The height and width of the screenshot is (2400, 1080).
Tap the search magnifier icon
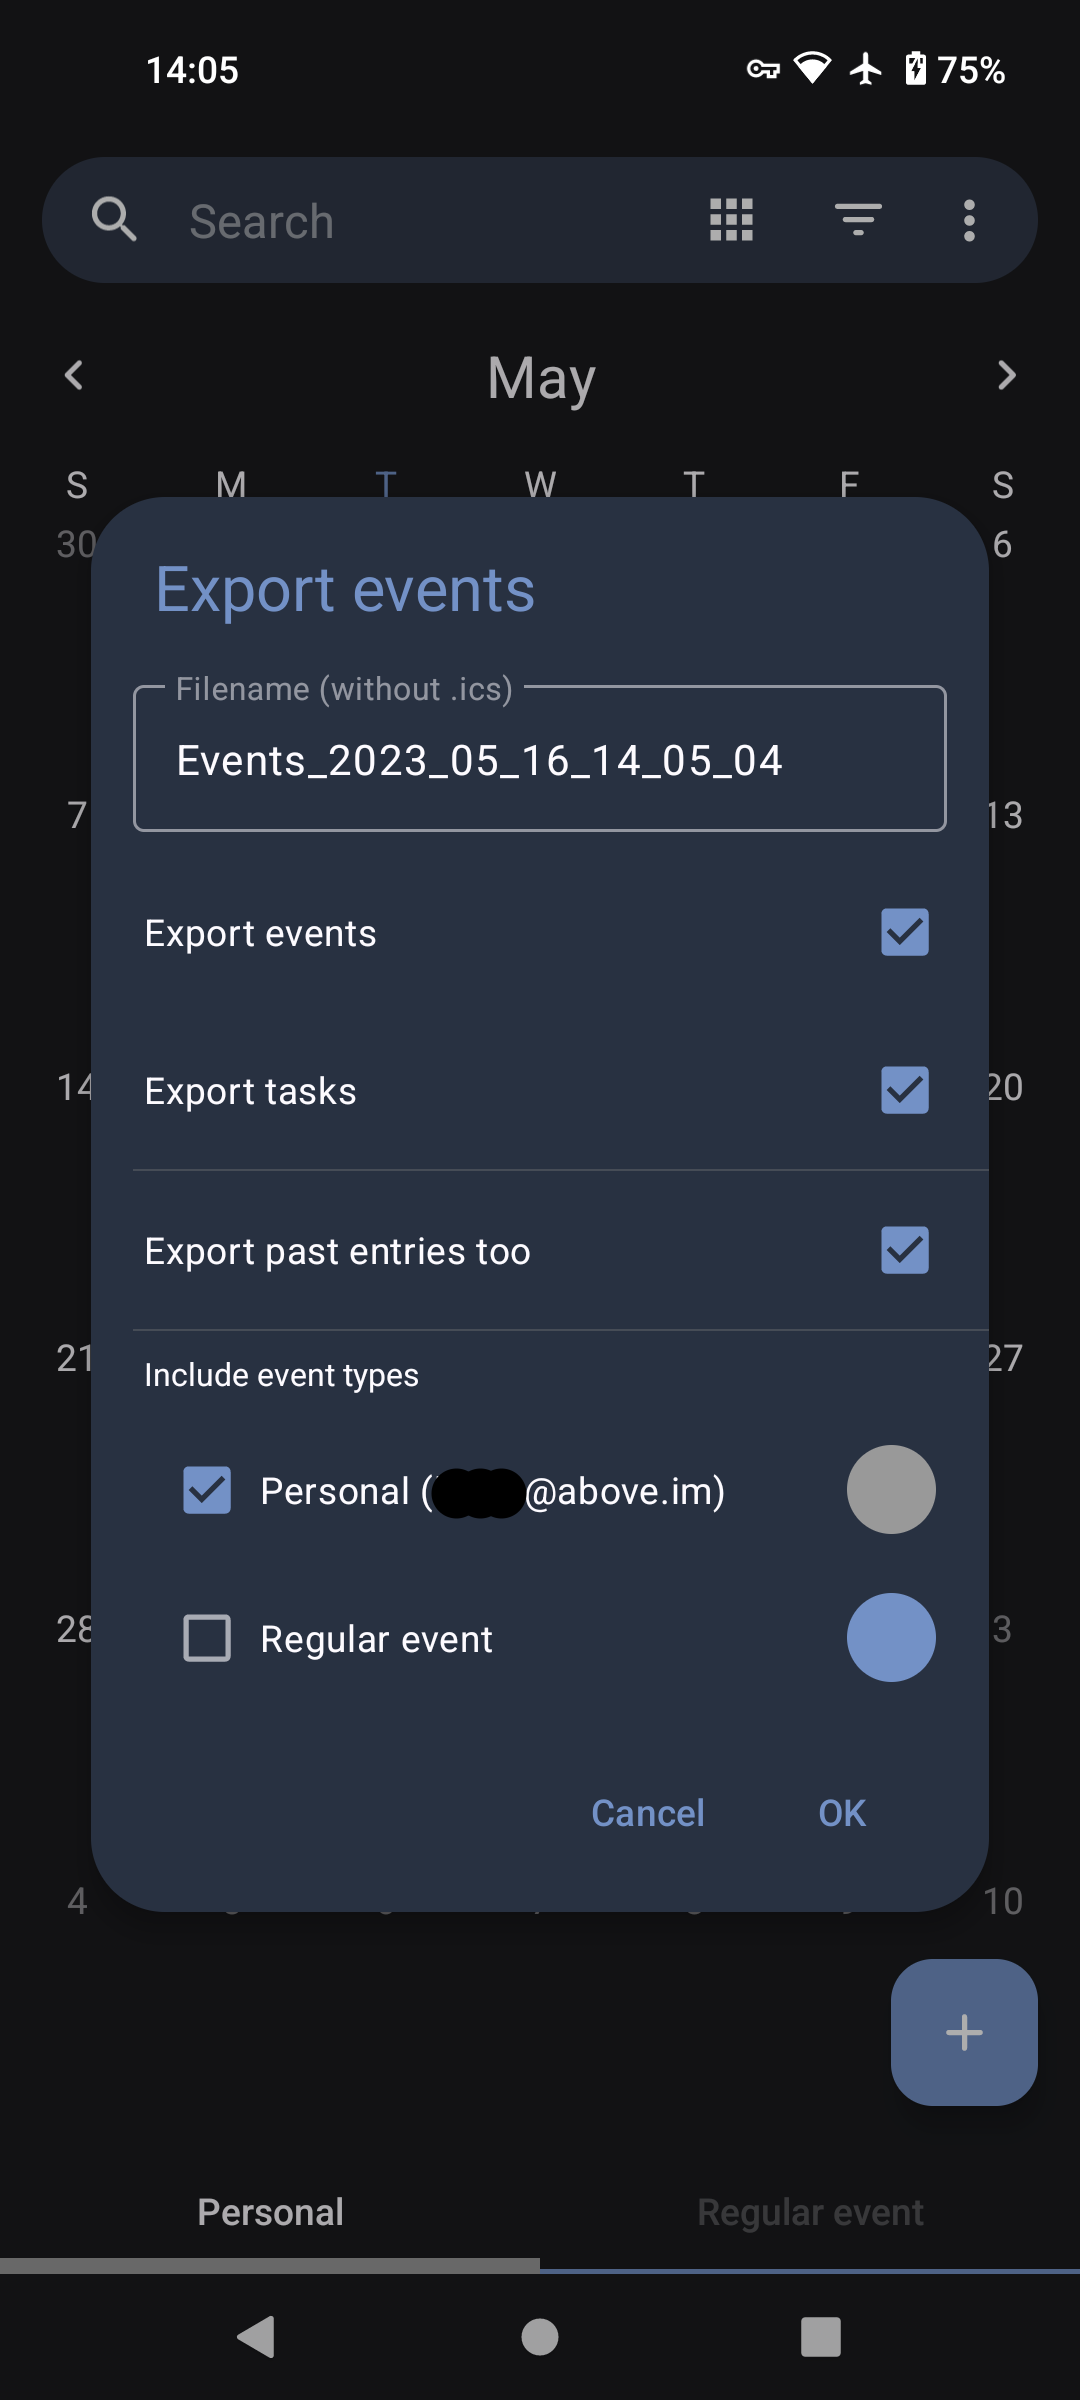pyautogui.click(x=114, y=219)
